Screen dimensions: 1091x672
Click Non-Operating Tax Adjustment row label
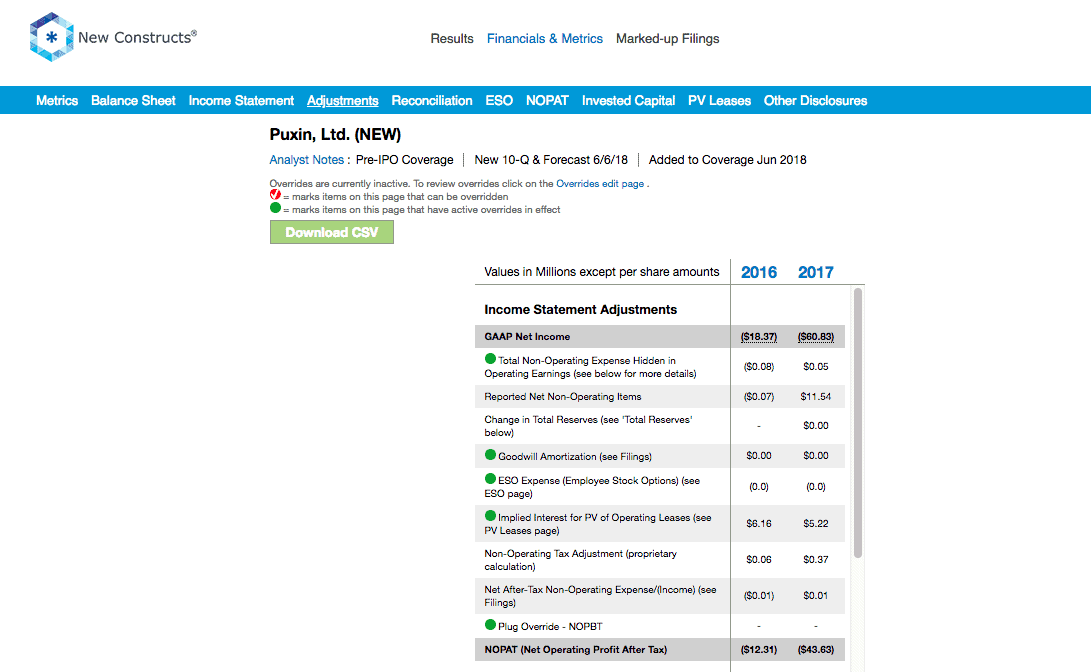coord(580,560)
